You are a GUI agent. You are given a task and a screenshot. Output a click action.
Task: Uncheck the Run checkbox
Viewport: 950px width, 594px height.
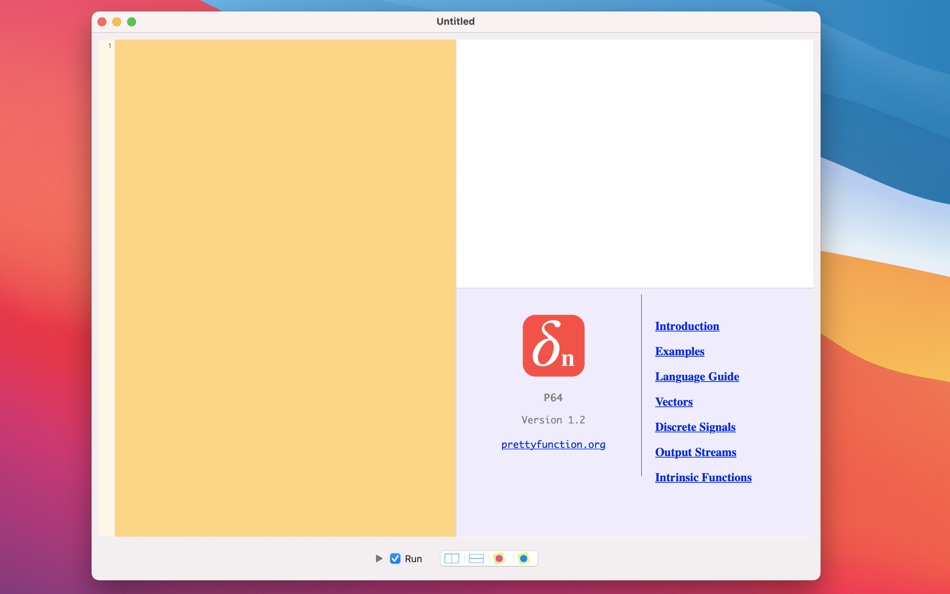395,558
